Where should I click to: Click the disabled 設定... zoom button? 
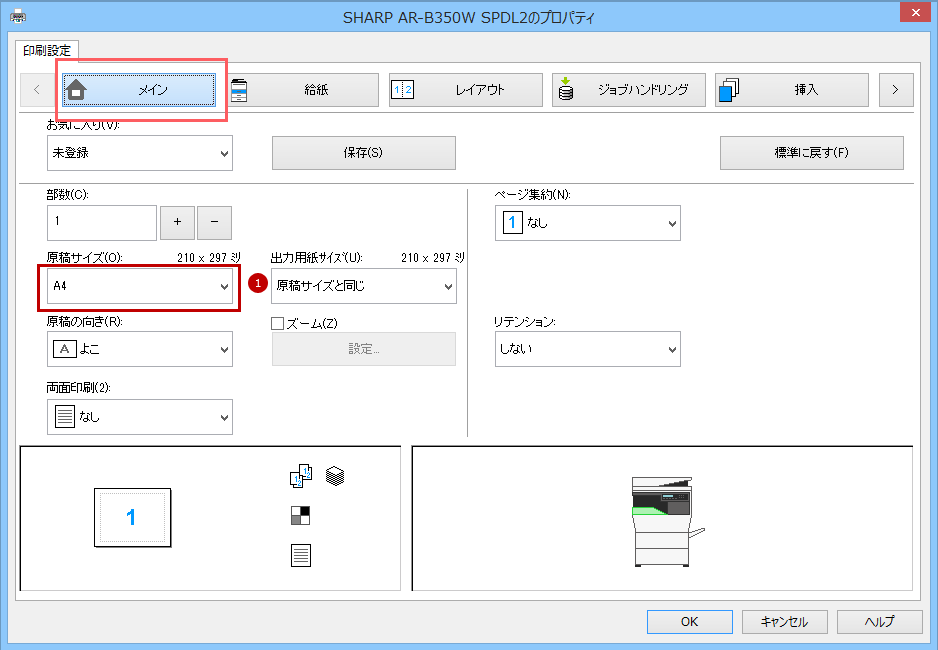(364, 349)
